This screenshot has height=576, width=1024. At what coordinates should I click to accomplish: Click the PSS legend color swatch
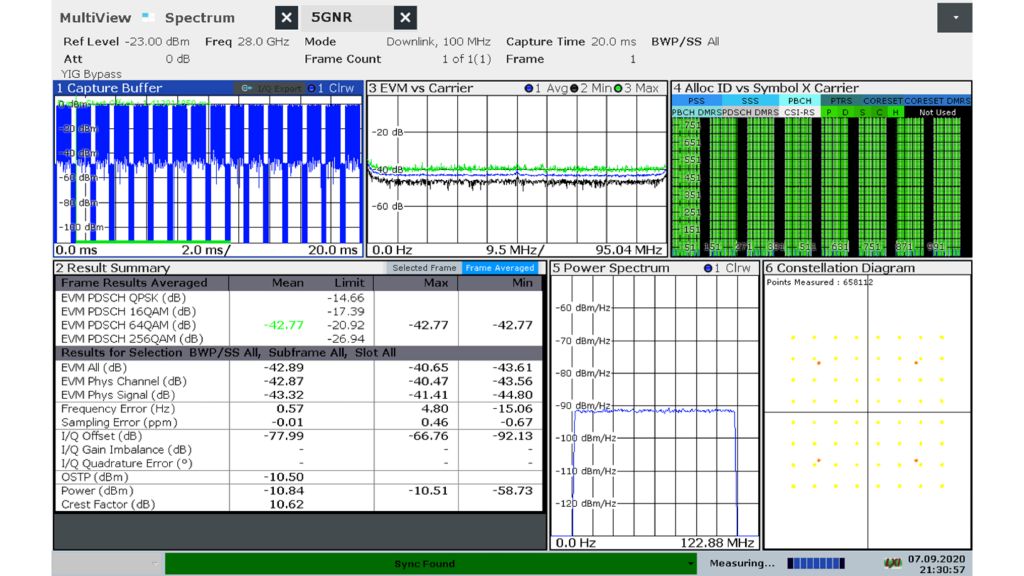699,101
